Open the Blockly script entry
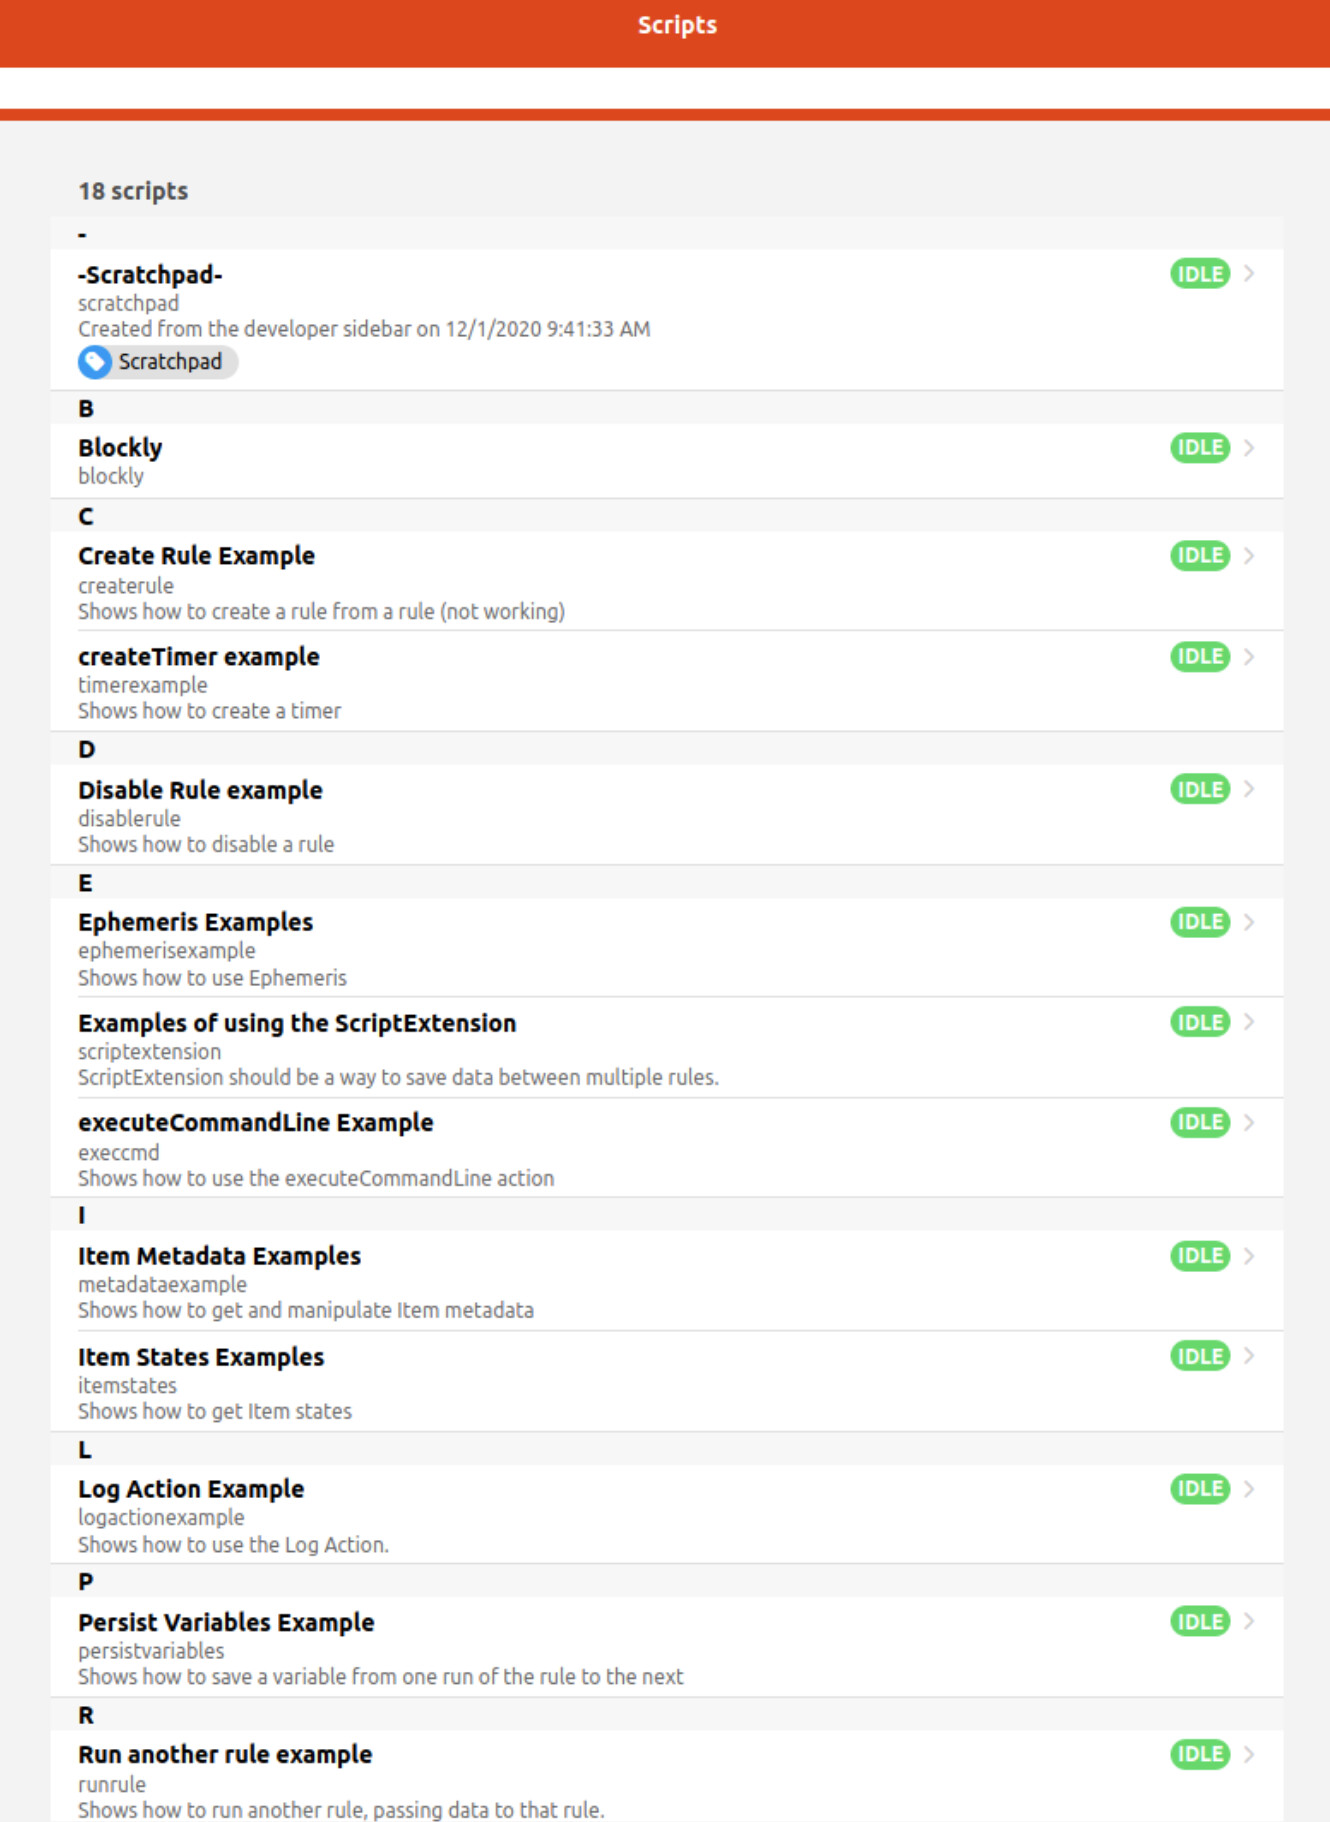The image size is (1330, 1822). coord(667,461)
